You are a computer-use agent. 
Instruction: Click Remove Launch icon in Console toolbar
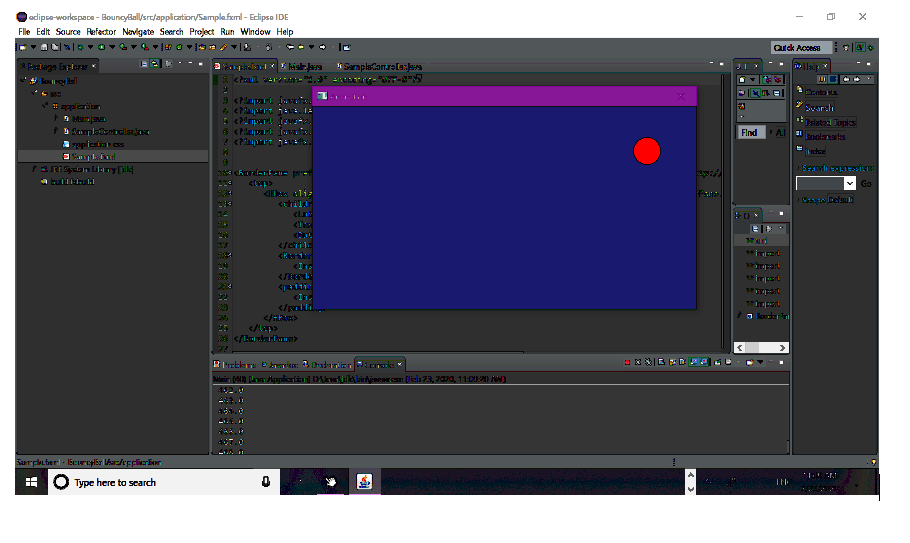tap(638, 363)
